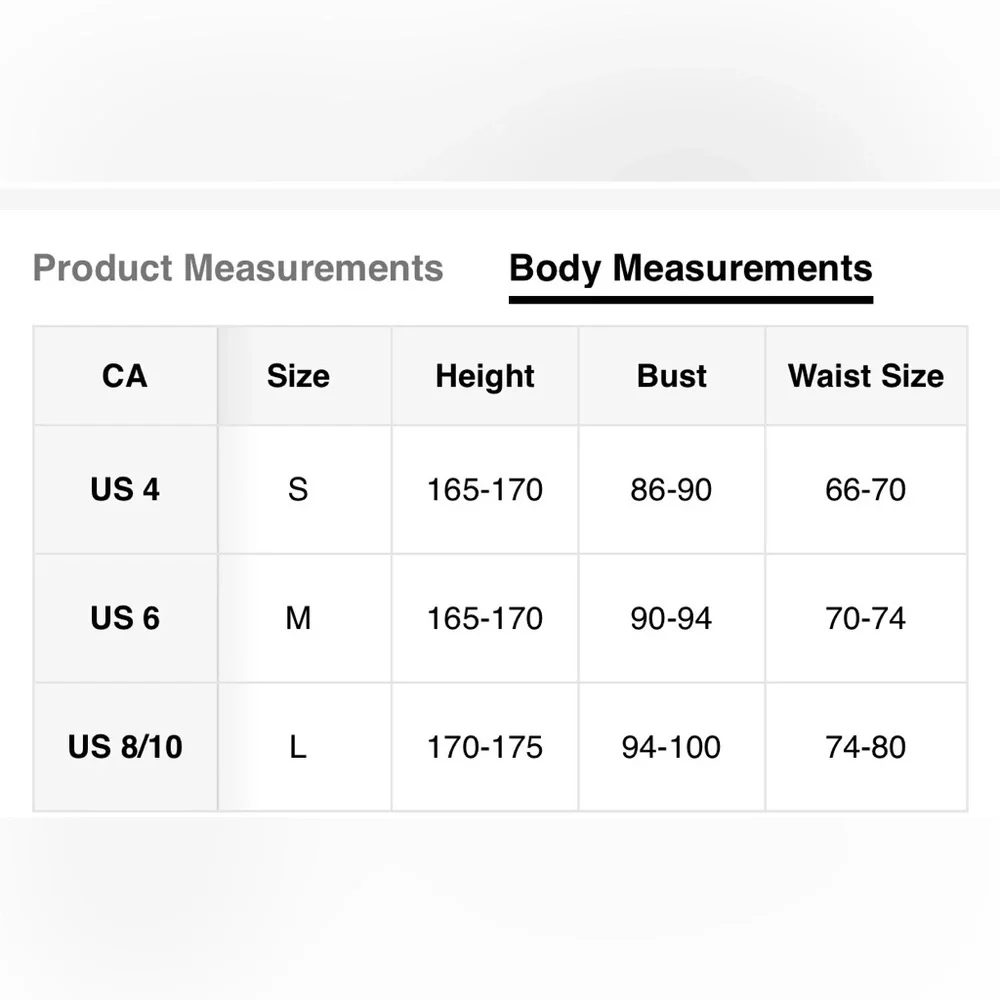Click the 66-70 waist size cell
This screenshot has height=1000, width=1000.
pos(866,489)
